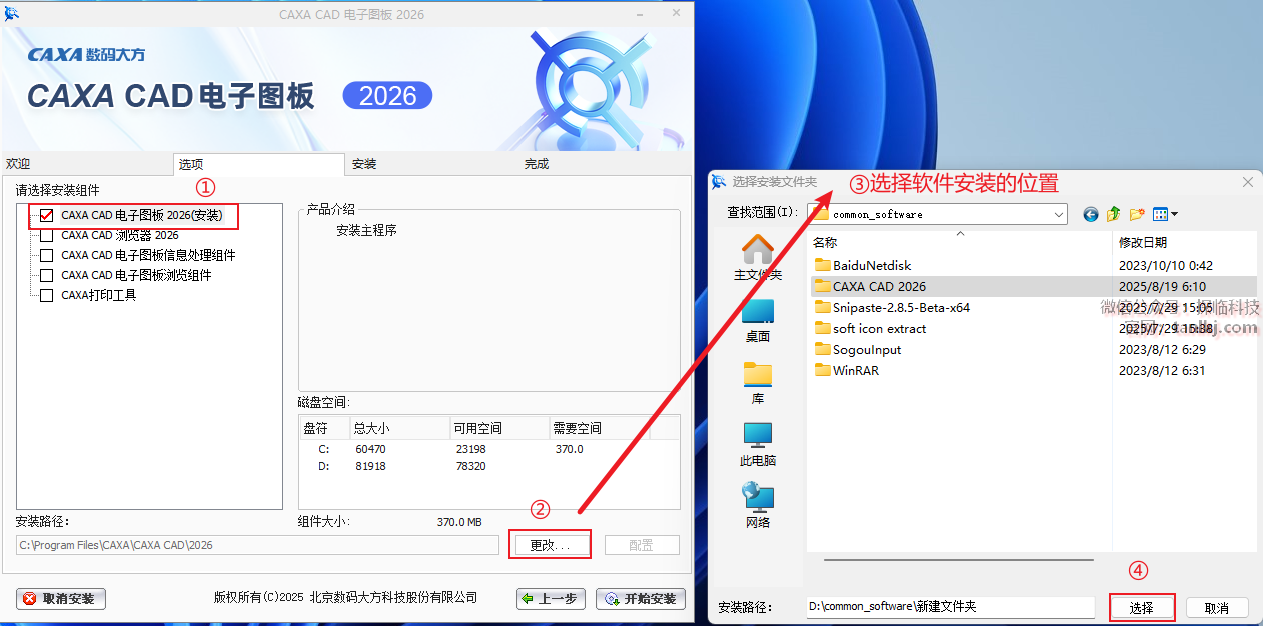Click the 更改... button
The height and width of the screenshot is (626, 1263).
point(550,545)
